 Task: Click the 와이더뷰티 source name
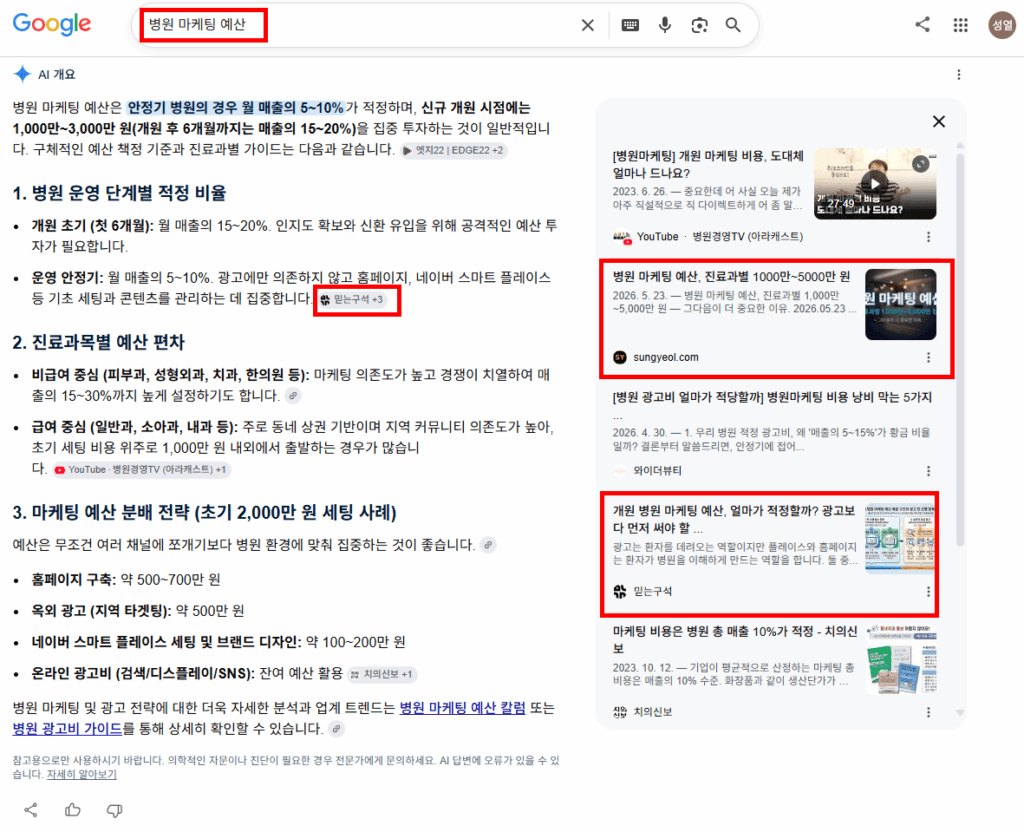point(657,471)
